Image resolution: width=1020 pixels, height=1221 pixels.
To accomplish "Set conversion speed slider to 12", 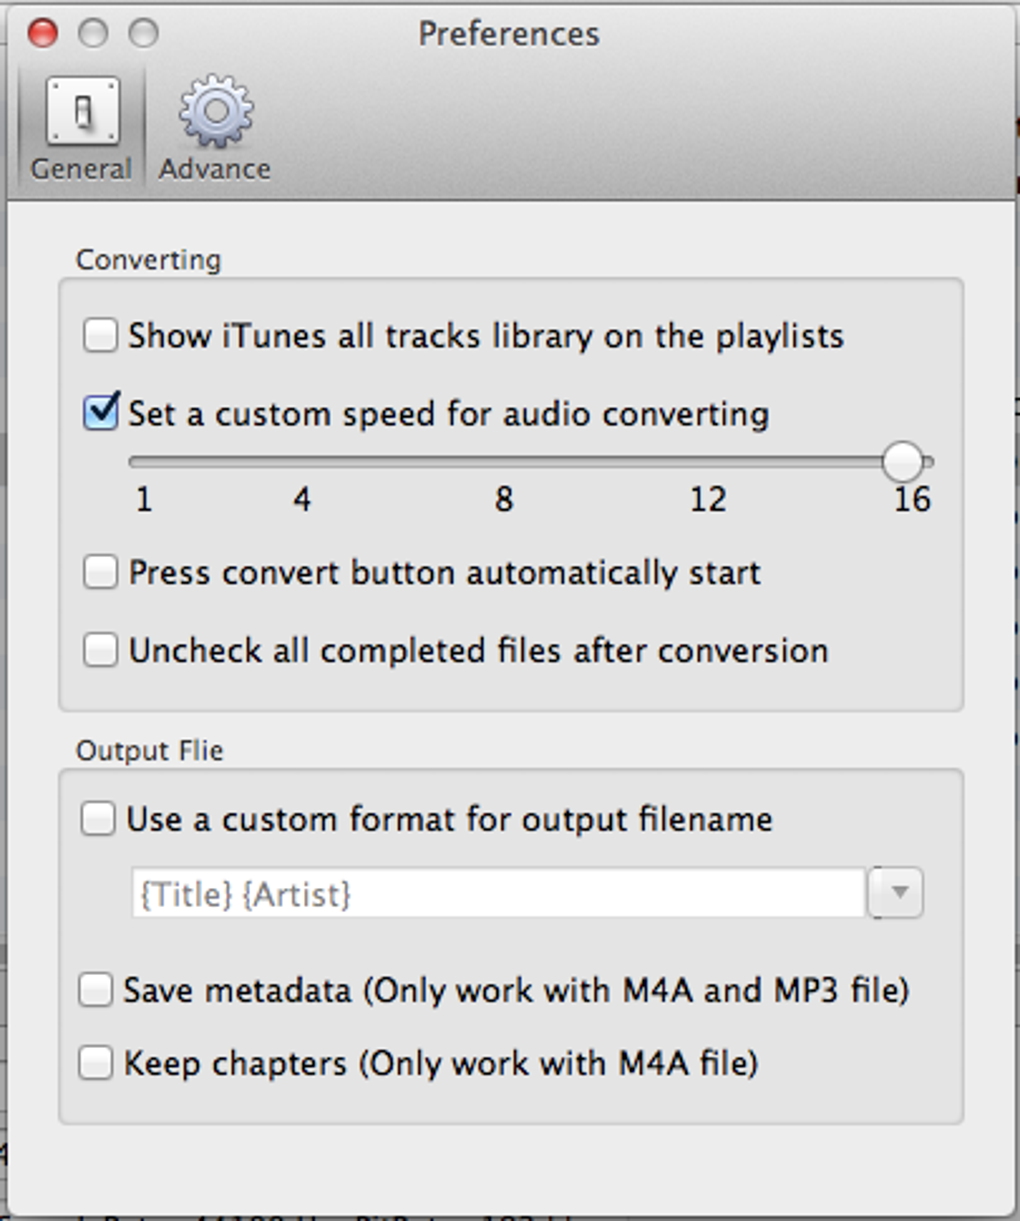I will [x=708, y=462].
